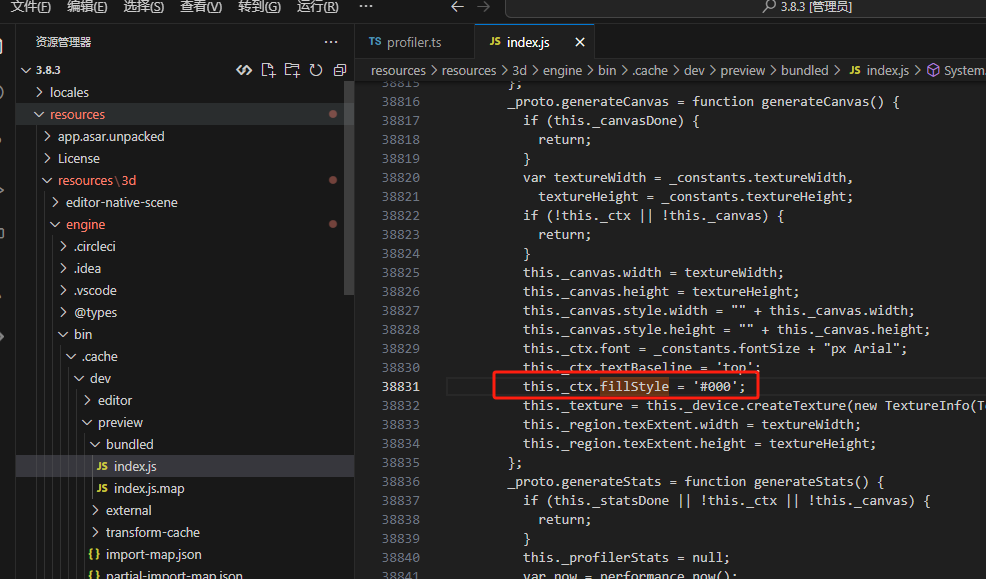Click the preview breadcrumb segment
The width and height of the screenshot is (986, 579).
point(743,70)
